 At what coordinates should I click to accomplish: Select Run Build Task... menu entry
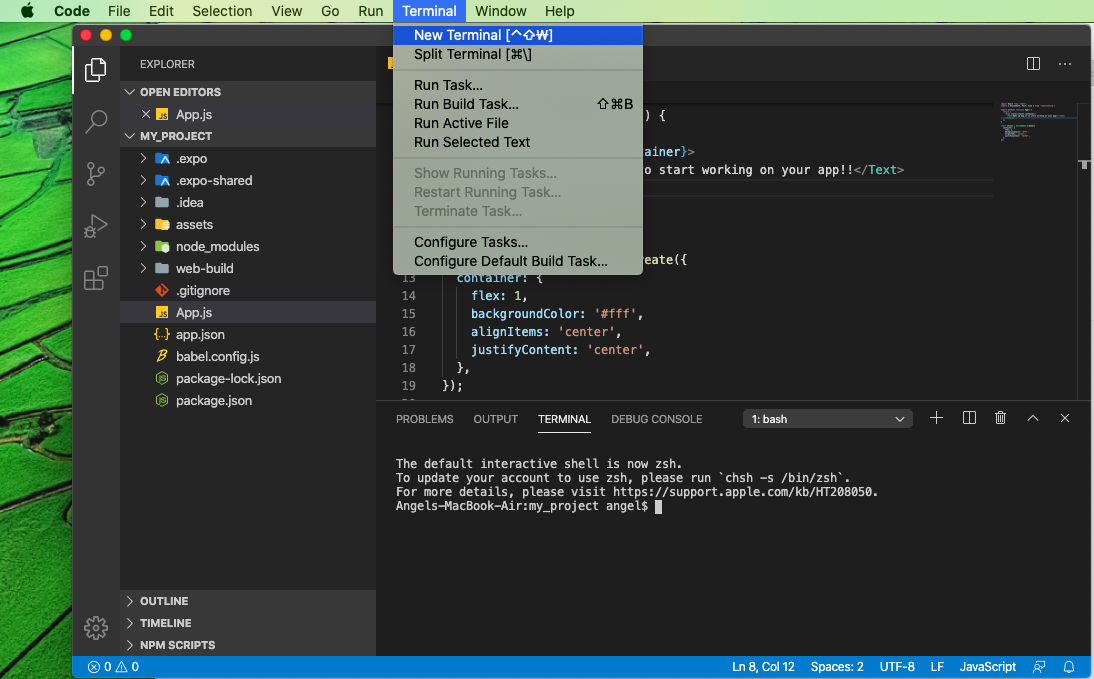[x=518, y=104]
